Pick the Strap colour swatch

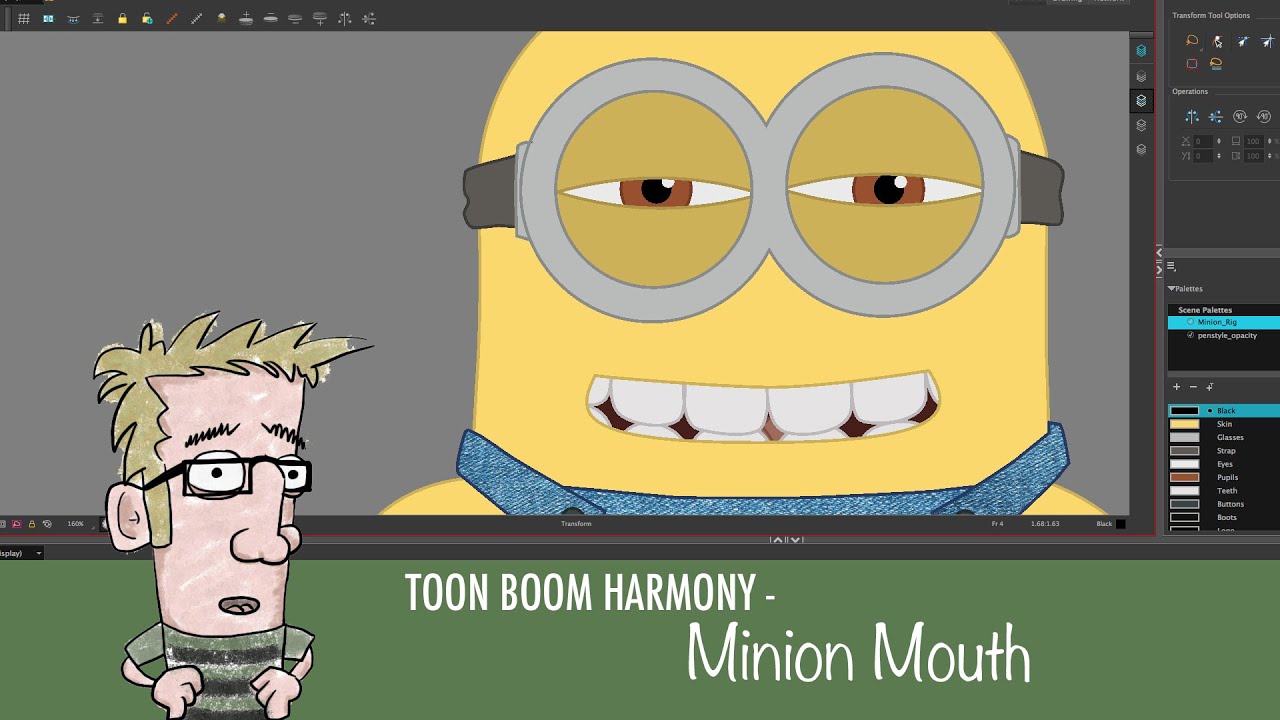(x=1185, y=451)
